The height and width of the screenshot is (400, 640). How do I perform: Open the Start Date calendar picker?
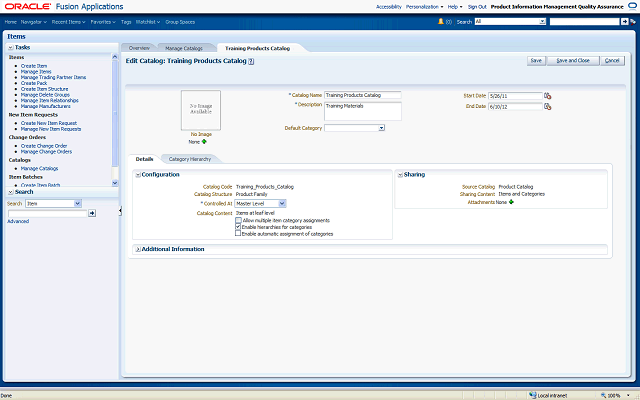(547, 96)
